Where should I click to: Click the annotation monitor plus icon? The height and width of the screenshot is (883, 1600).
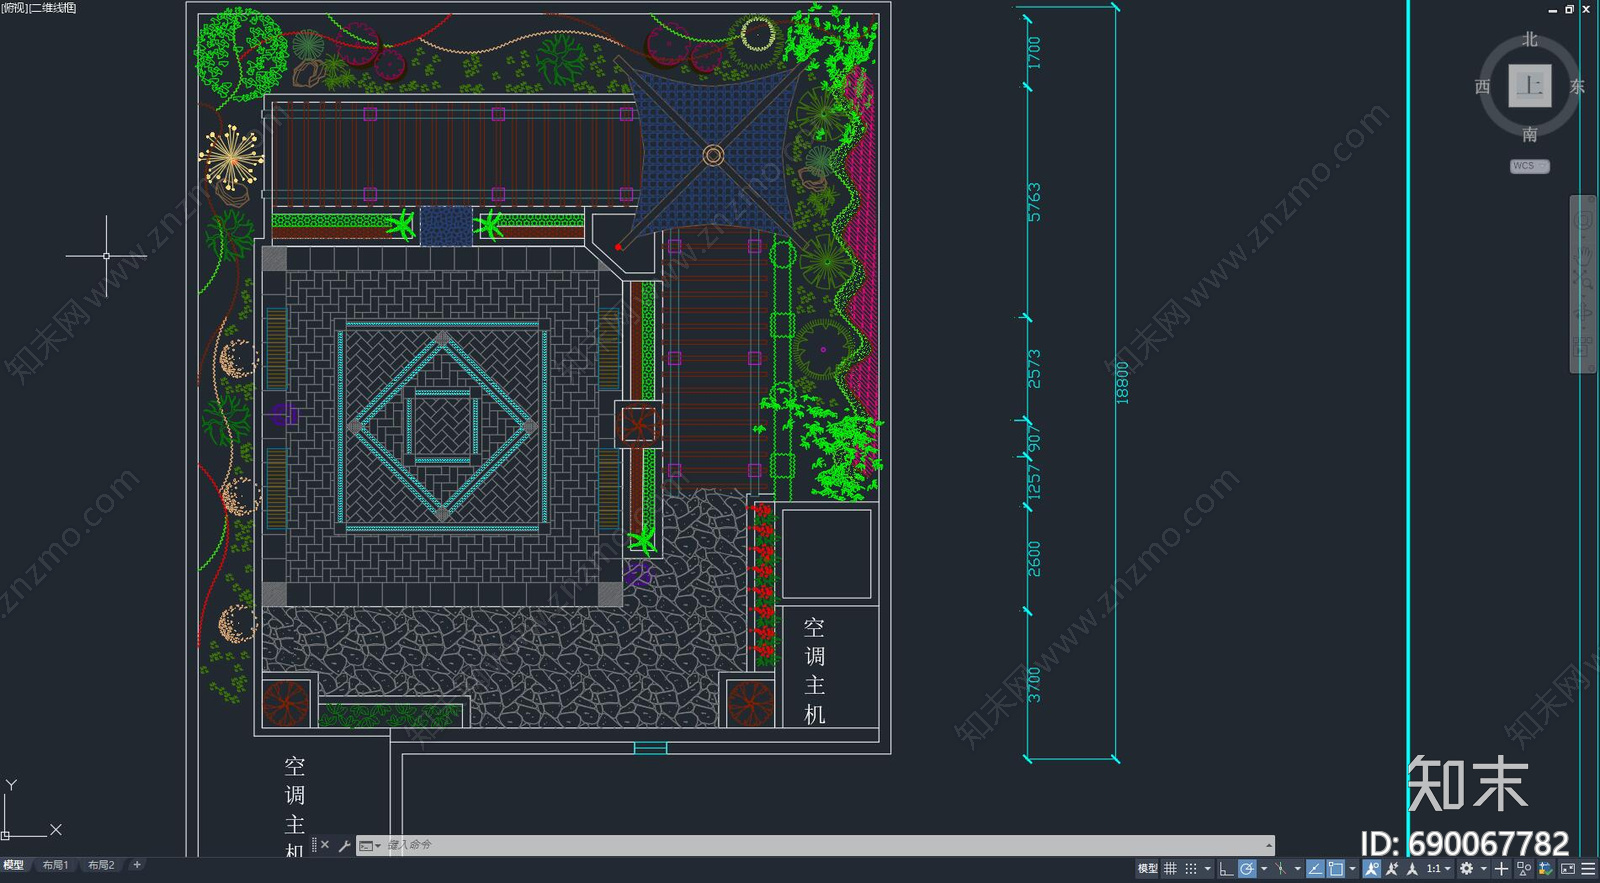[1501, 868]
